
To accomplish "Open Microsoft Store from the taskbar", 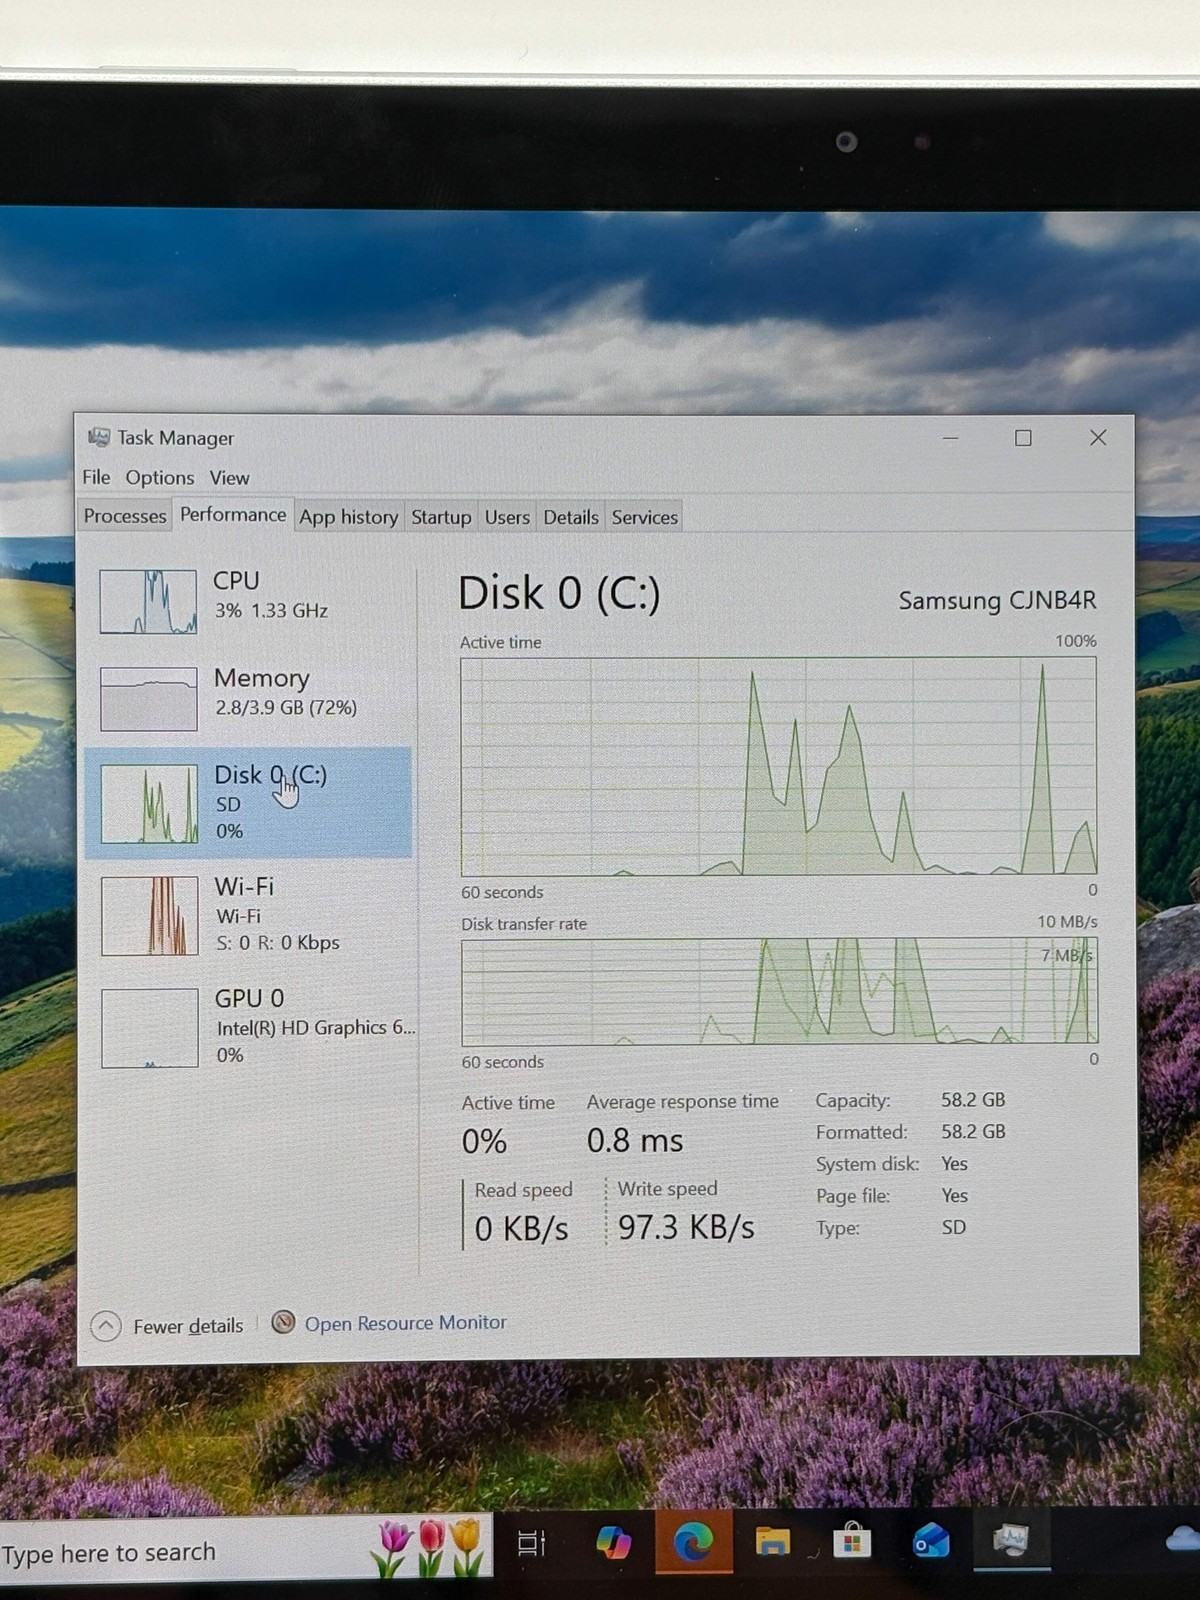I will [x=852, y=1541].
